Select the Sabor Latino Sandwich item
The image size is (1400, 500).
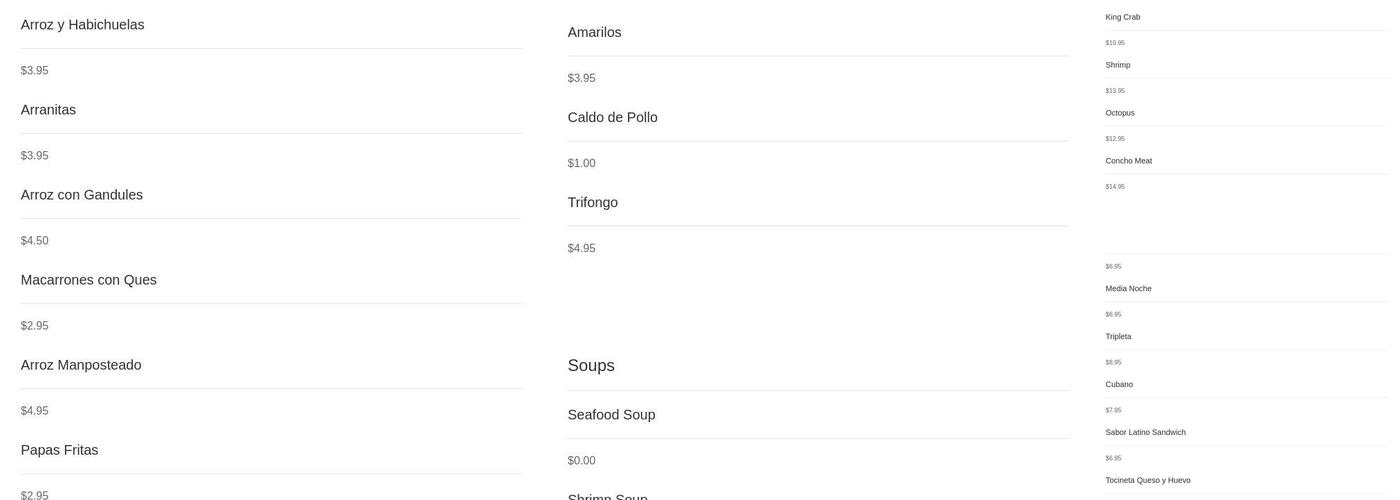click(1145, 433)
